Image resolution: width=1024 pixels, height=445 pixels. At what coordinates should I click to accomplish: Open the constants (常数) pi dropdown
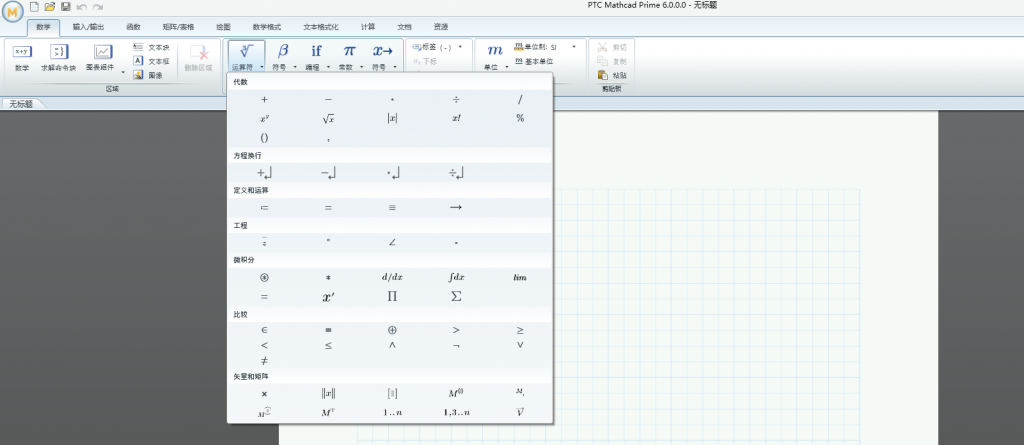pos(349,58)
